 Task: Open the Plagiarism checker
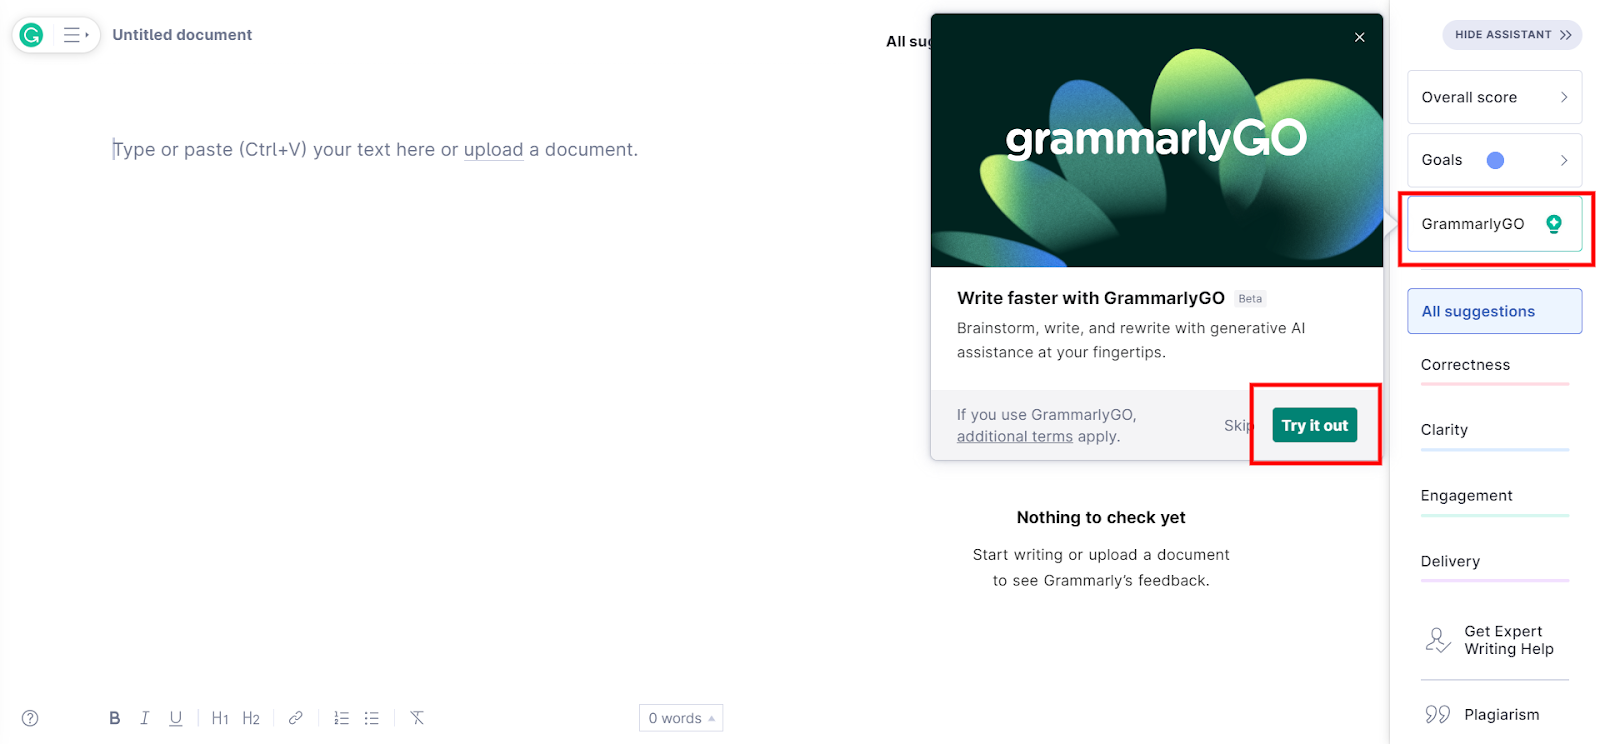(1494, 714)
